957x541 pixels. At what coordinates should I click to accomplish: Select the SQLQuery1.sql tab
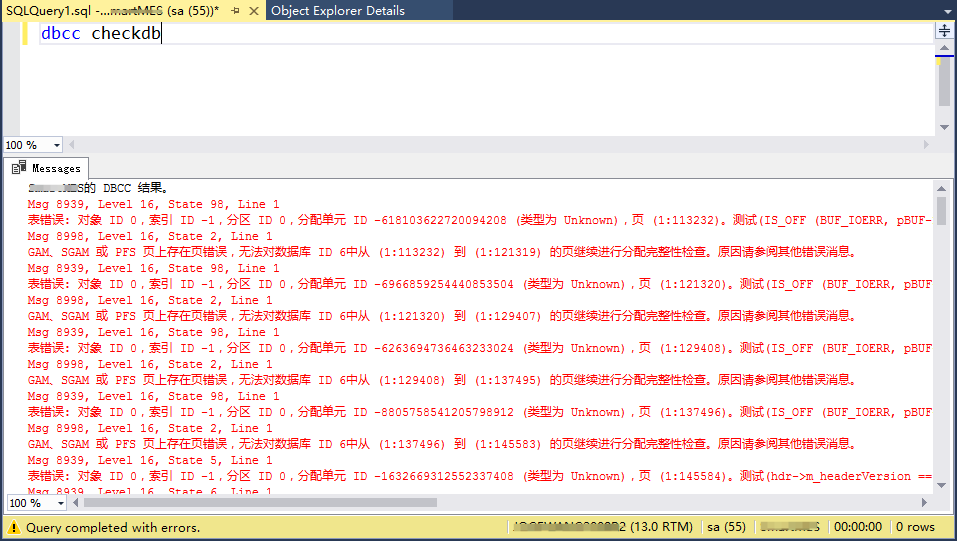point(110,10)
